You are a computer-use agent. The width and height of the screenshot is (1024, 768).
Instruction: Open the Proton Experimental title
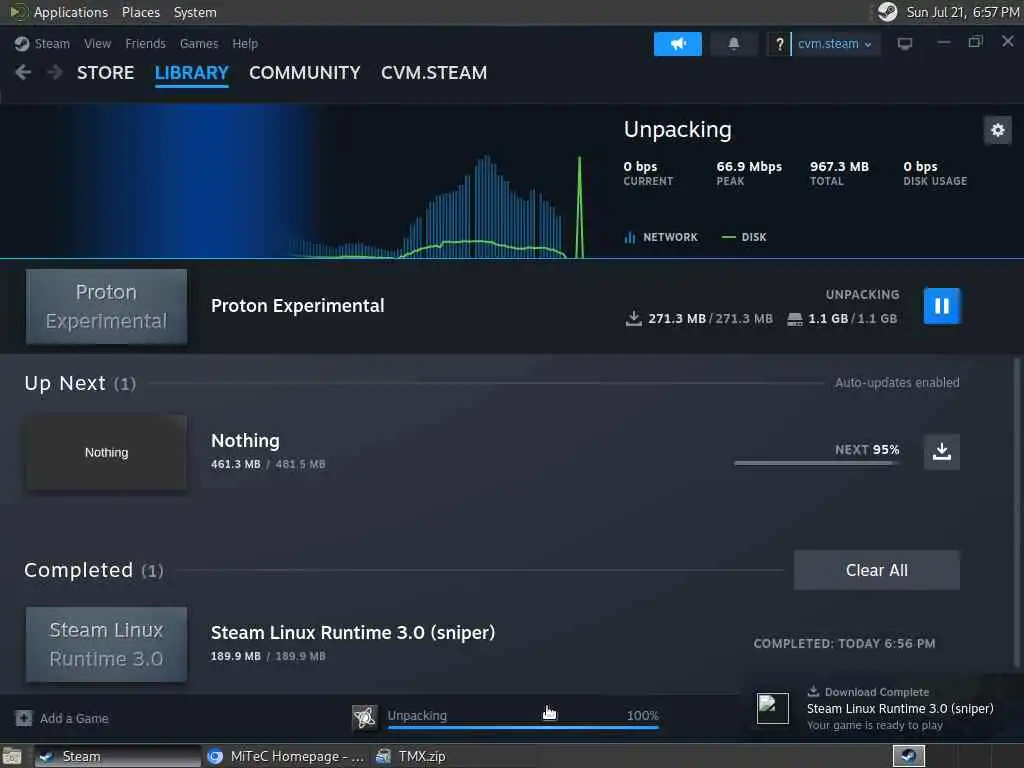coord(297,306)
